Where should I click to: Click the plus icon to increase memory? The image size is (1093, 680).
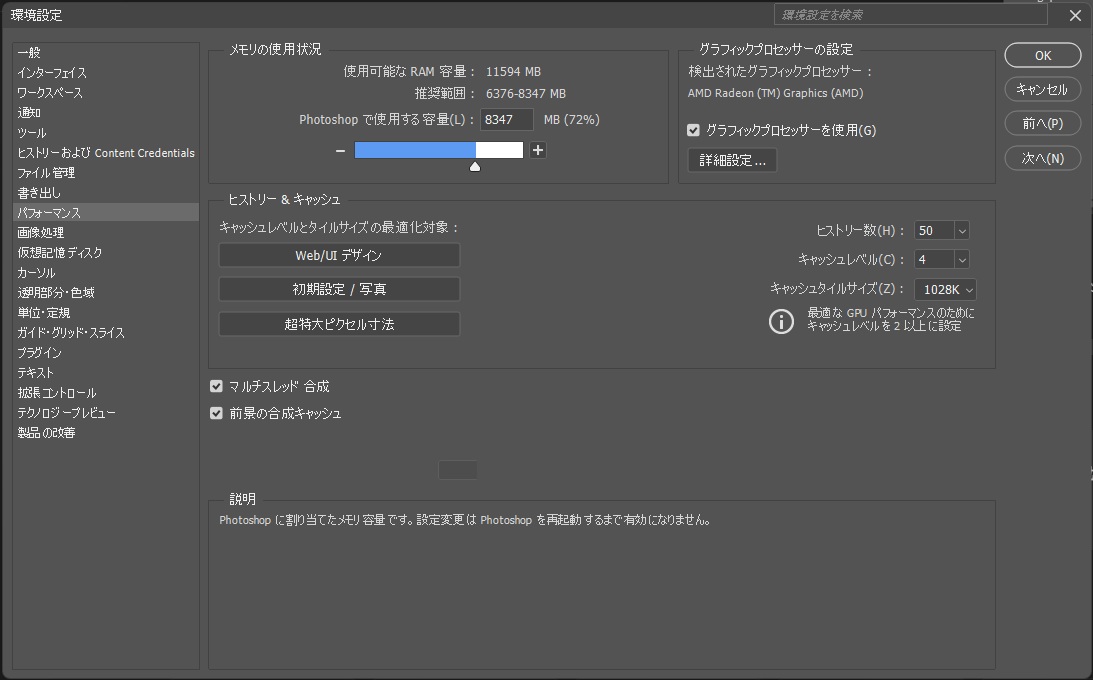pyautogui.click(x=537, y=150)
